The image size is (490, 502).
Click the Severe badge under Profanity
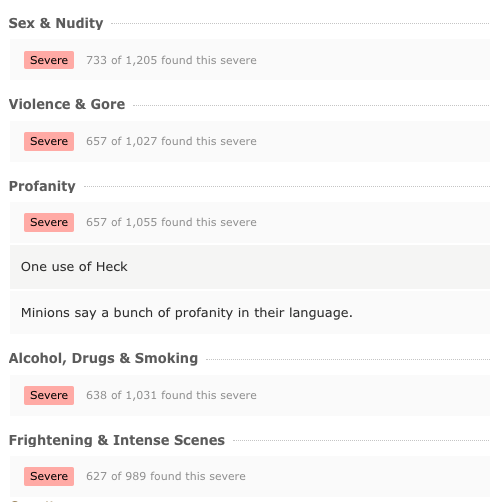pyautogui.click(x=49, y=222)
